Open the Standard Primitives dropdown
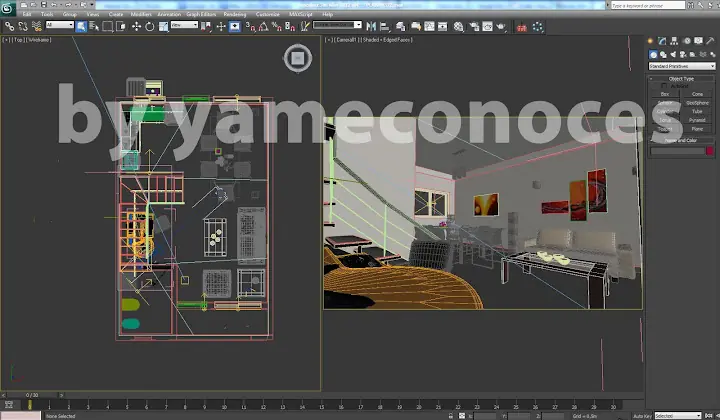The height and width of the screenshot is (420, 720). point(682,66)
